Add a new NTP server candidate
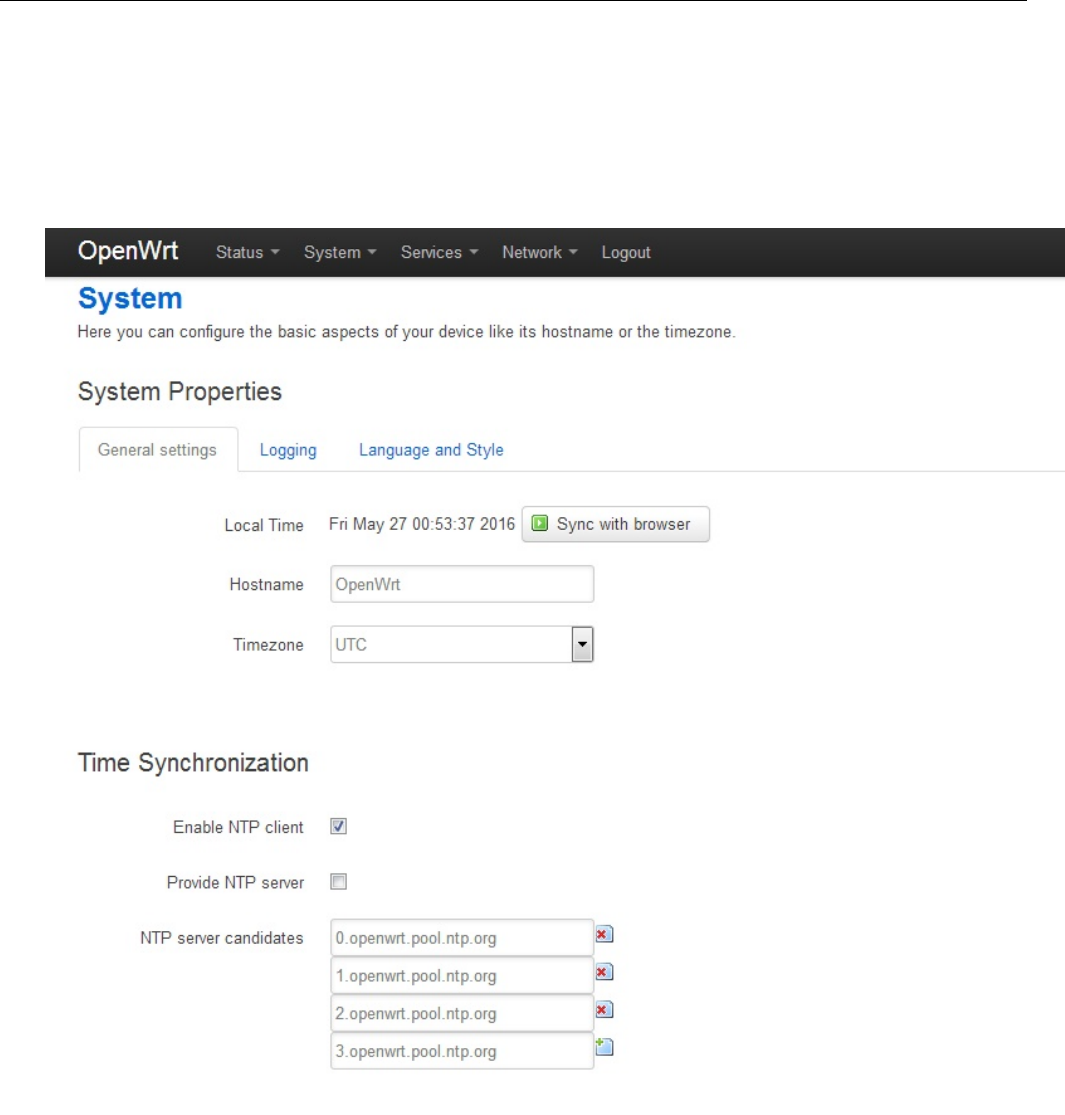Viewport: 1065px width, 1115px height. (x=604, y=1047)
